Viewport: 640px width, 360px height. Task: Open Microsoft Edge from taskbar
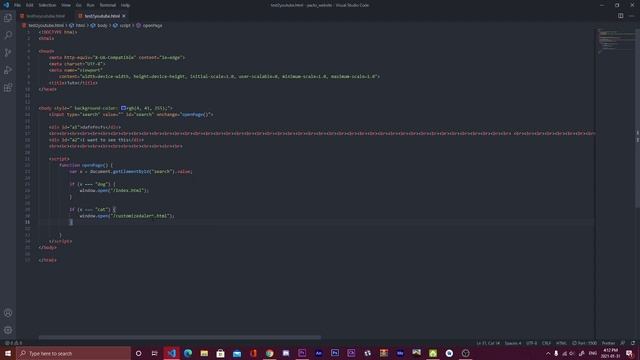188,353
